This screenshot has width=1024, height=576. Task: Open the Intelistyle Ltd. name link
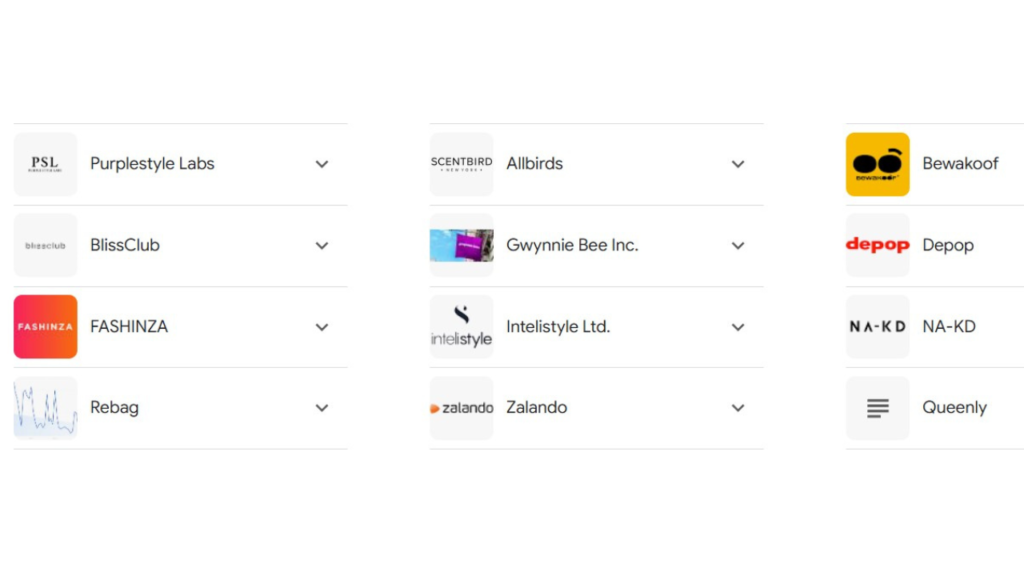point(558,327)
